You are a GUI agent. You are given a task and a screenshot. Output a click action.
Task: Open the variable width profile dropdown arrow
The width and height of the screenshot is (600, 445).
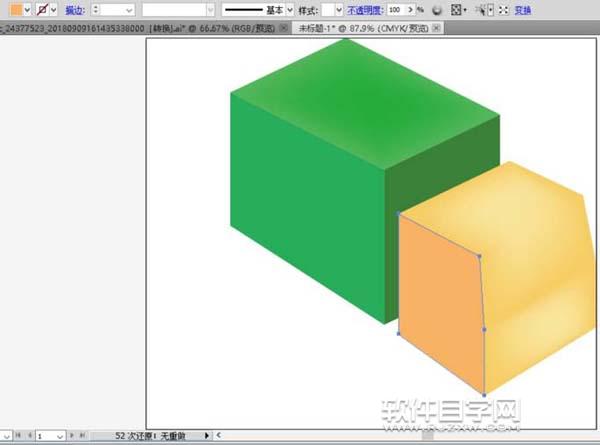tap(210, 10)
